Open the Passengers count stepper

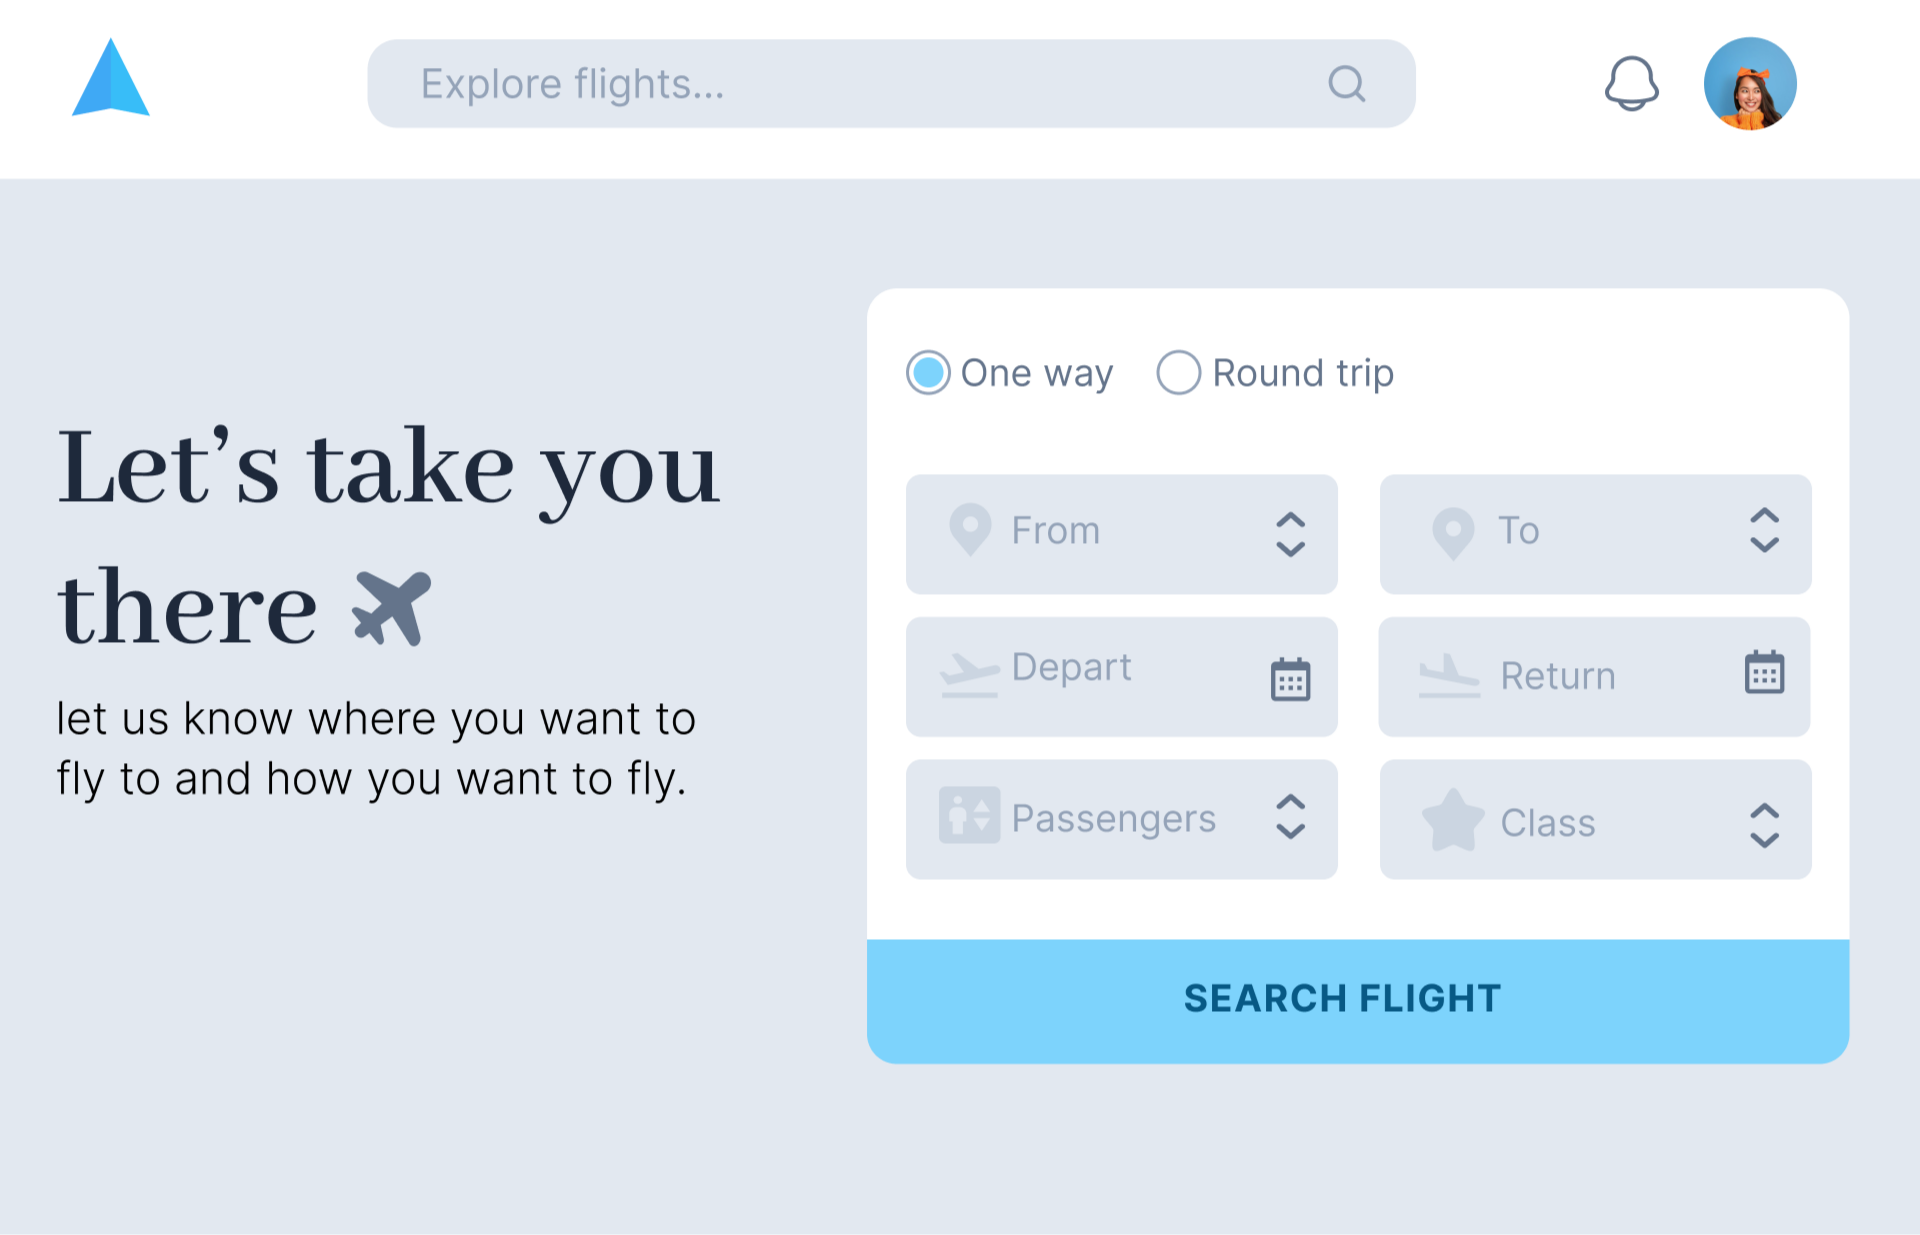click(1290, 817)
